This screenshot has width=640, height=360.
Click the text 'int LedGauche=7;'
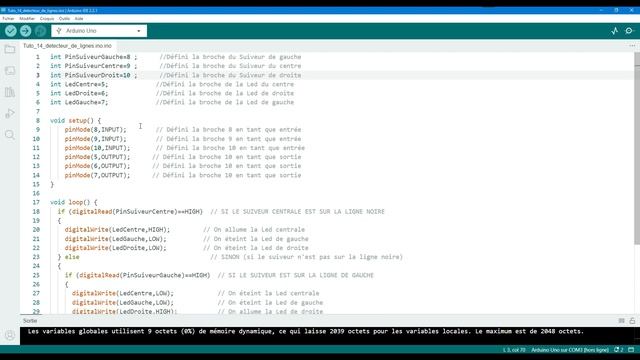coord(79,102)
